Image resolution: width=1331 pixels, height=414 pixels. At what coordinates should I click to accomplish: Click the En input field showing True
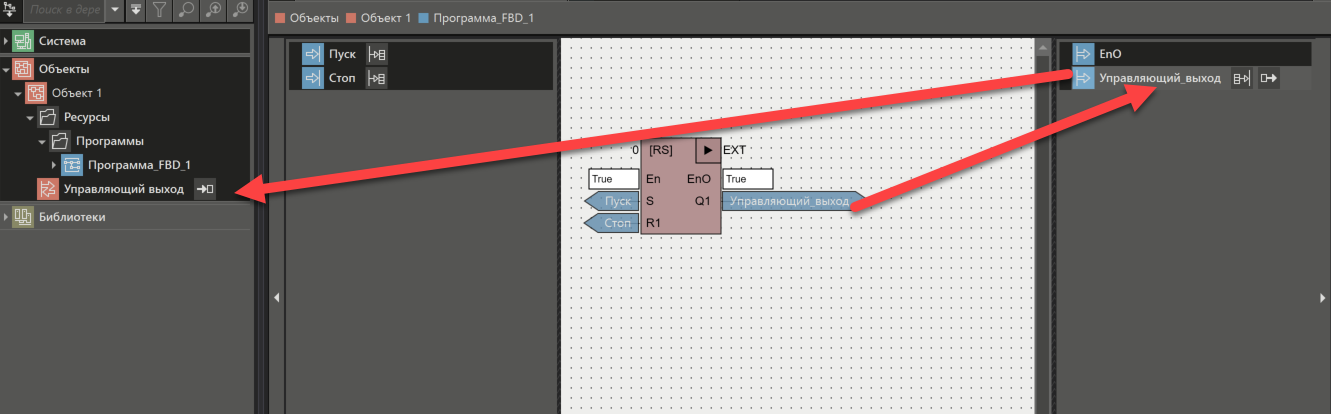(614, 179)
